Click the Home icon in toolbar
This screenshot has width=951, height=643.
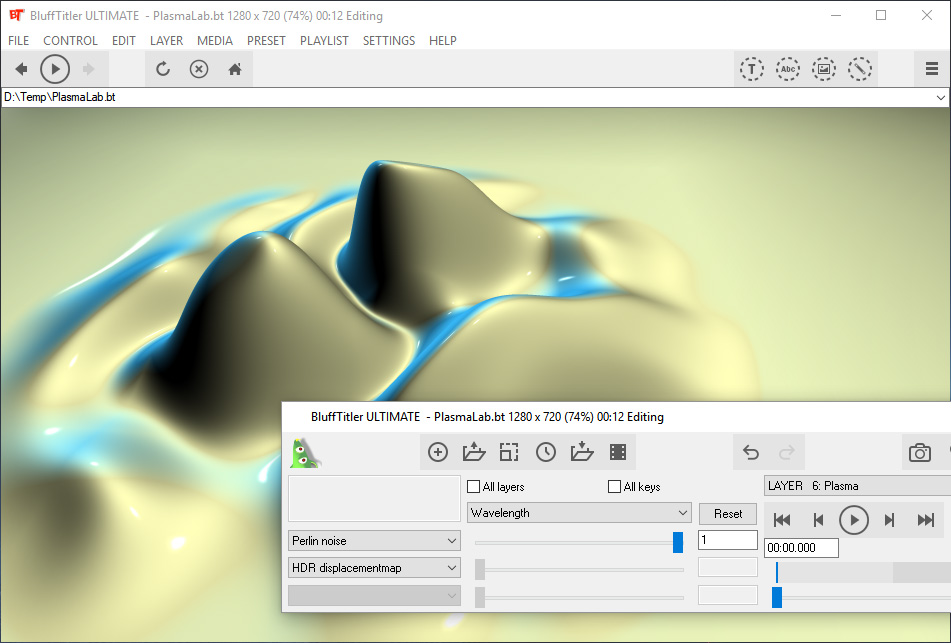pos(235,69)
